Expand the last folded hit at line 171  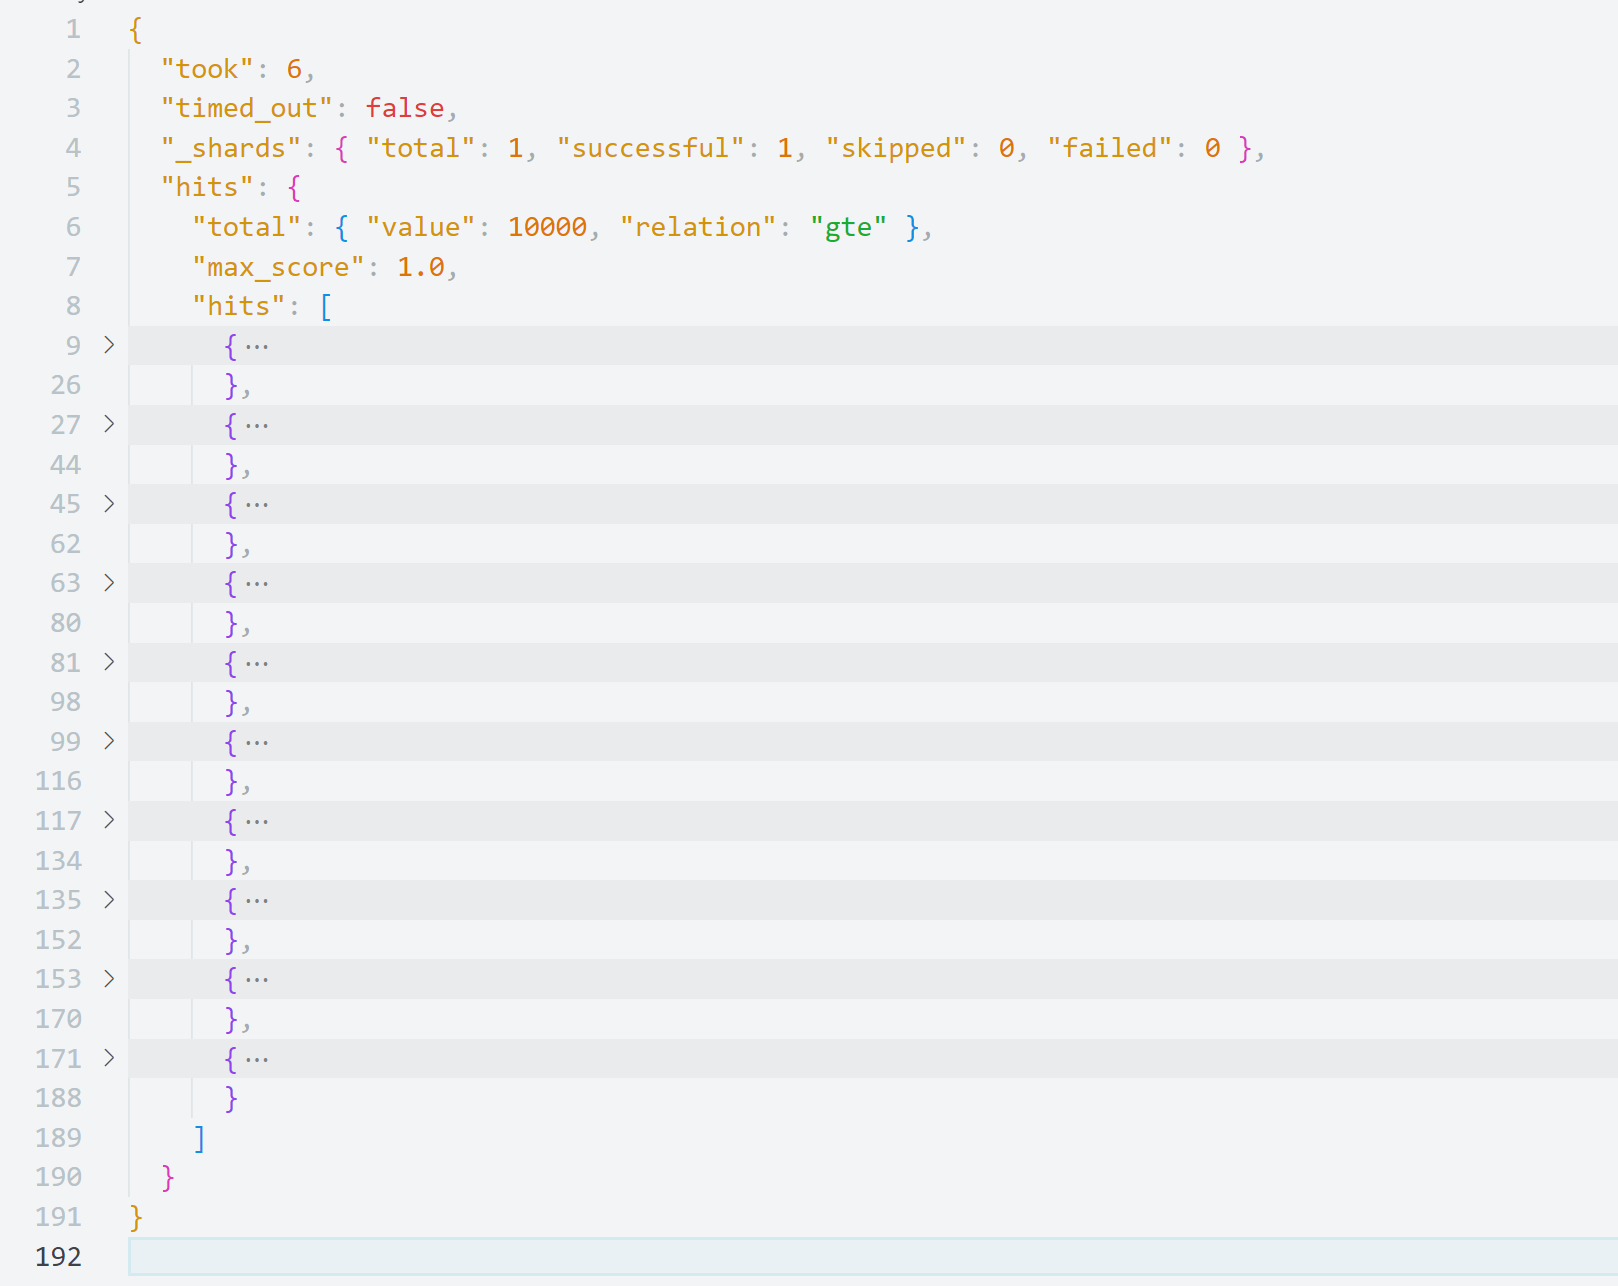109,1058
